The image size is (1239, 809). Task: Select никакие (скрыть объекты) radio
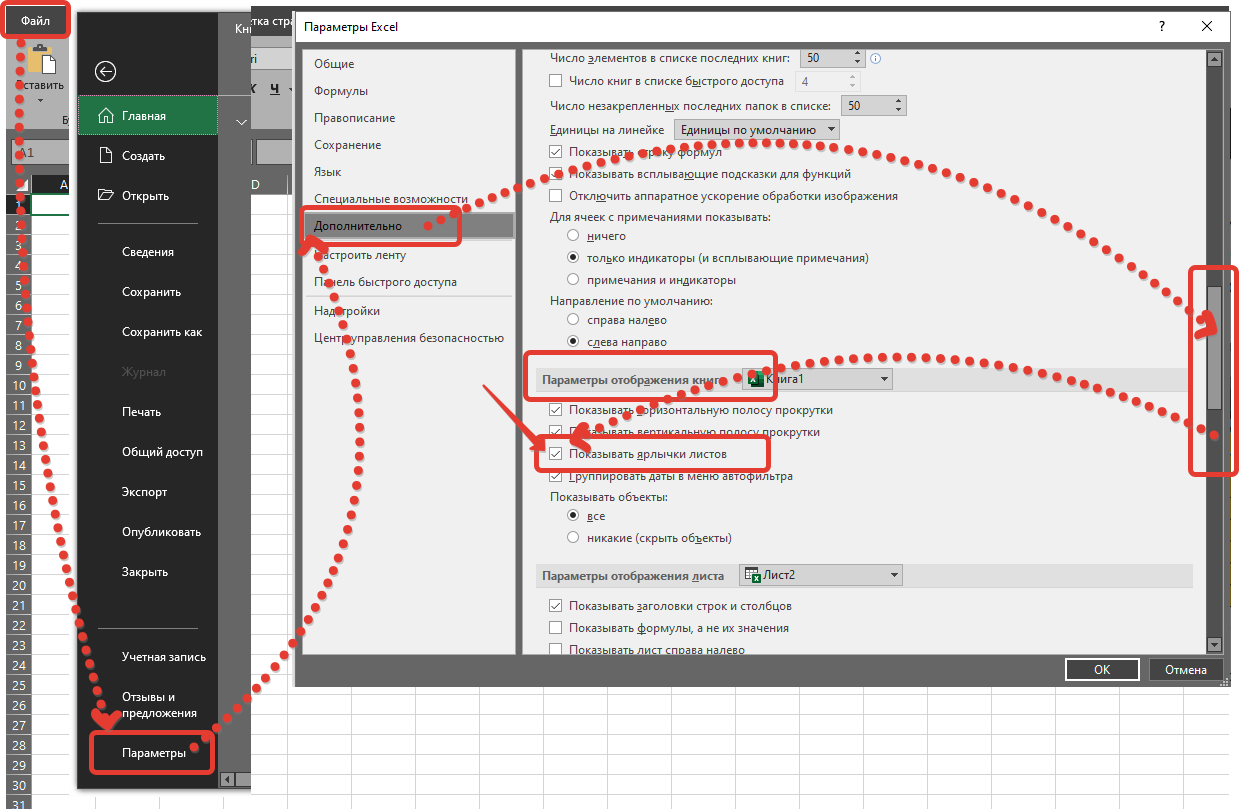point(573,538)
